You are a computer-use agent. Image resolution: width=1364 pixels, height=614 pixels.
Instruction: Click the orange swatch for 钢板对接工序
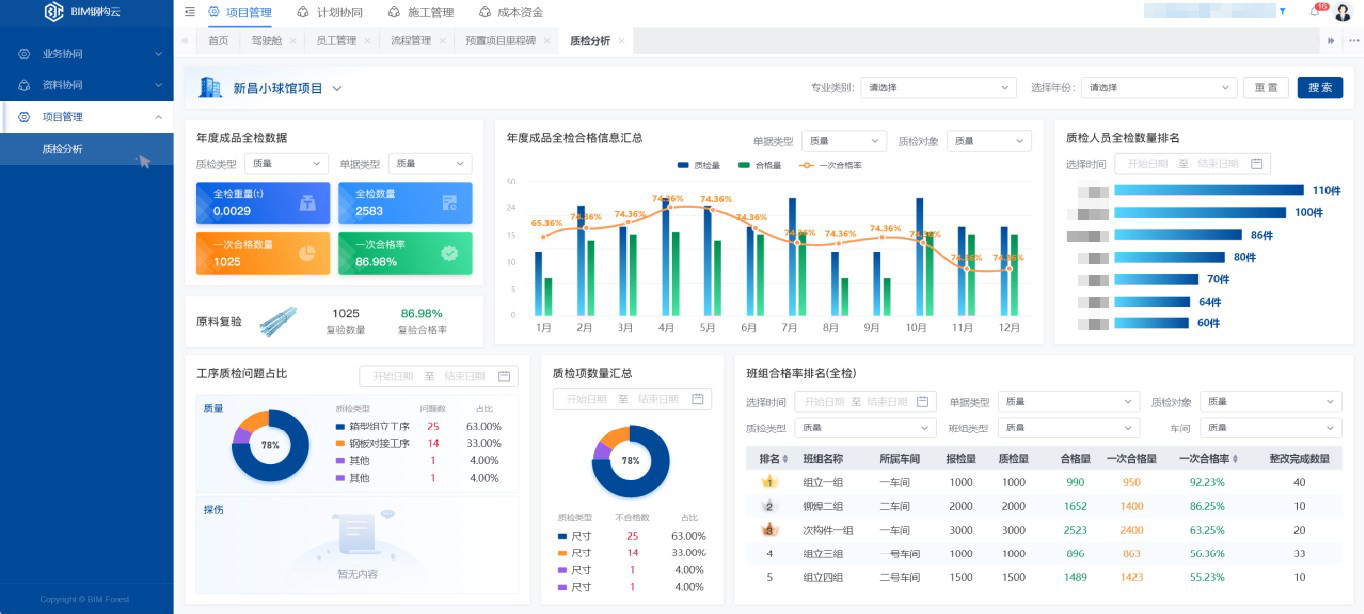[x=341, y=444]
